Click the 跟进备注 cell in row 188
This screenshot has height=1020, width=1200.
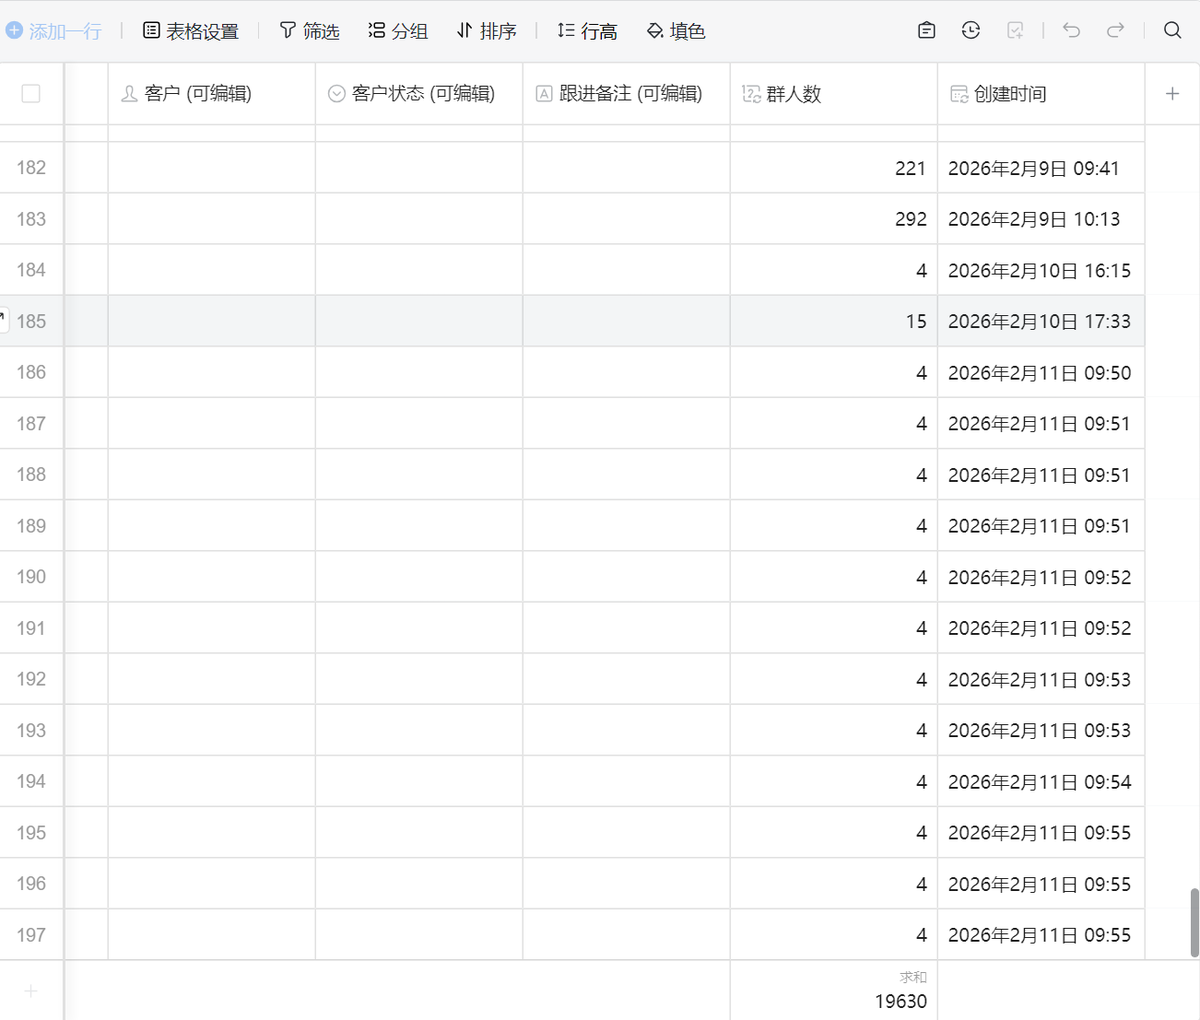[626, 474]
